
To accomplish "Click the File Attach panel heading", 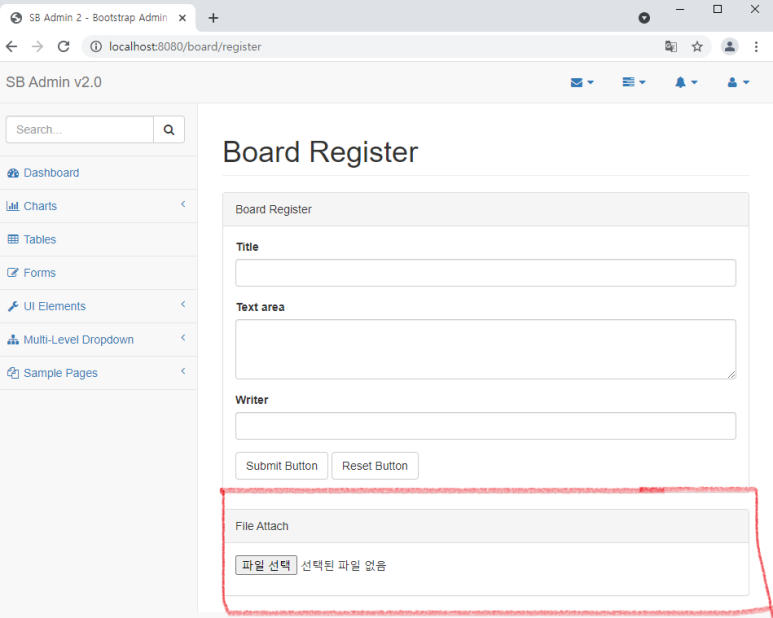I will tap(262, 526).
